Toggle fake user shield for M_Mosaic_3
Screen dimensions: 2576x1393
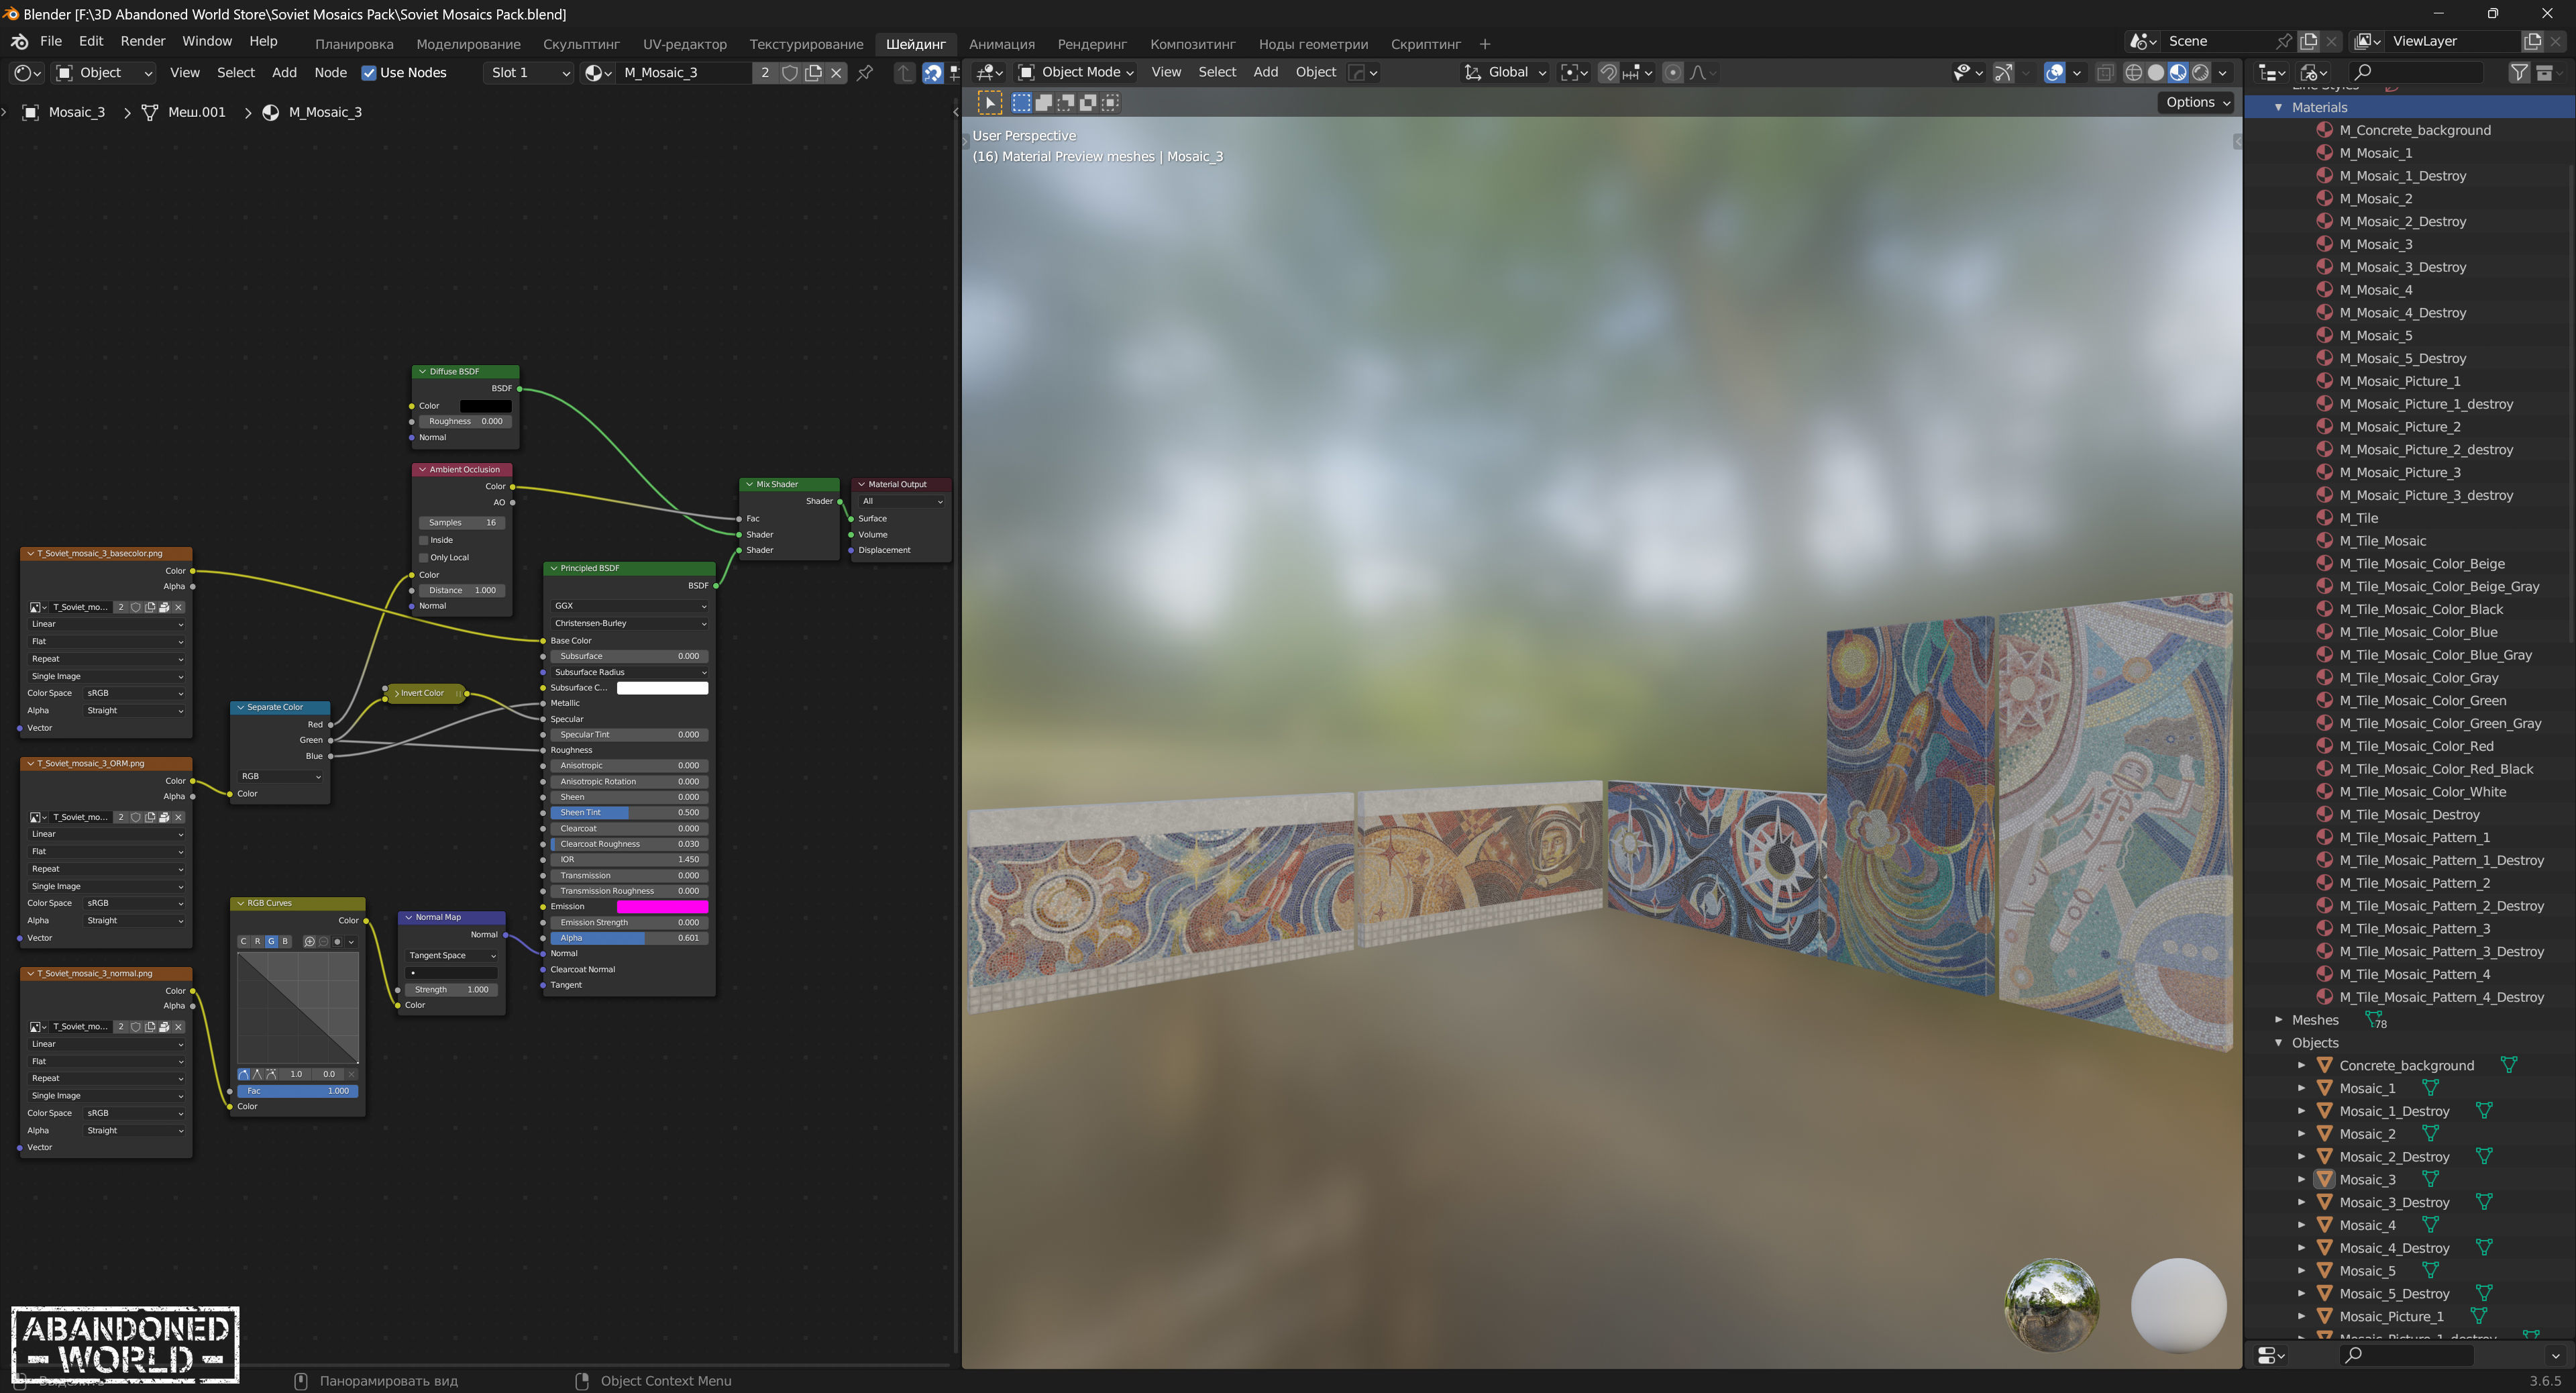click(790, 72)
